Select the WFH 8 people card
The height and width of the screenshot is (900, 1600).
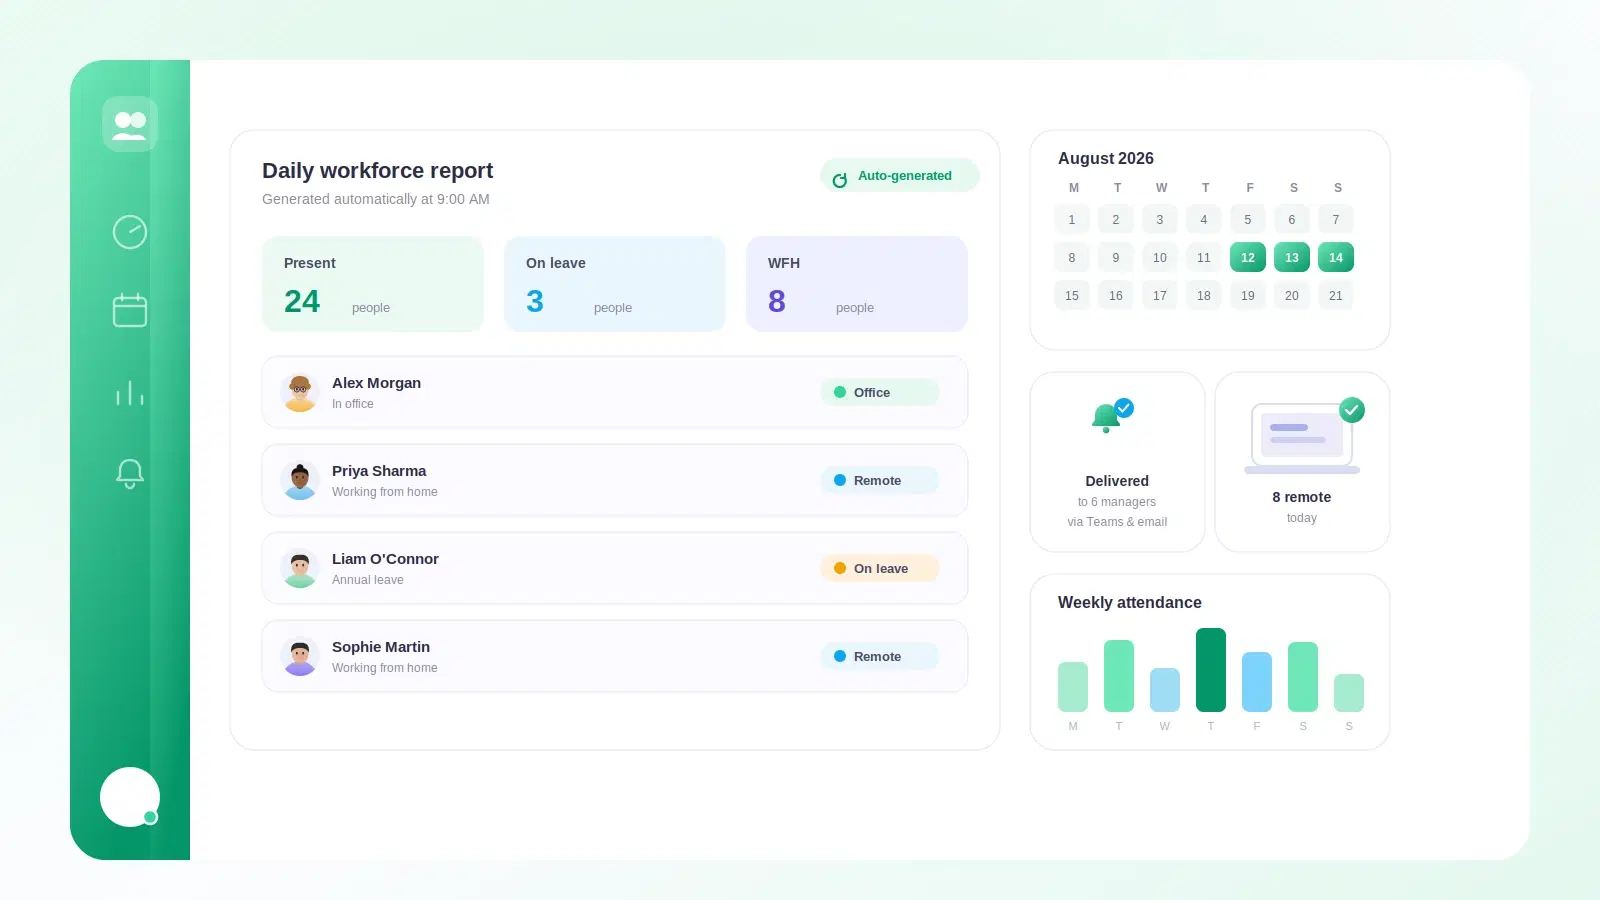[x=857, y=284]
